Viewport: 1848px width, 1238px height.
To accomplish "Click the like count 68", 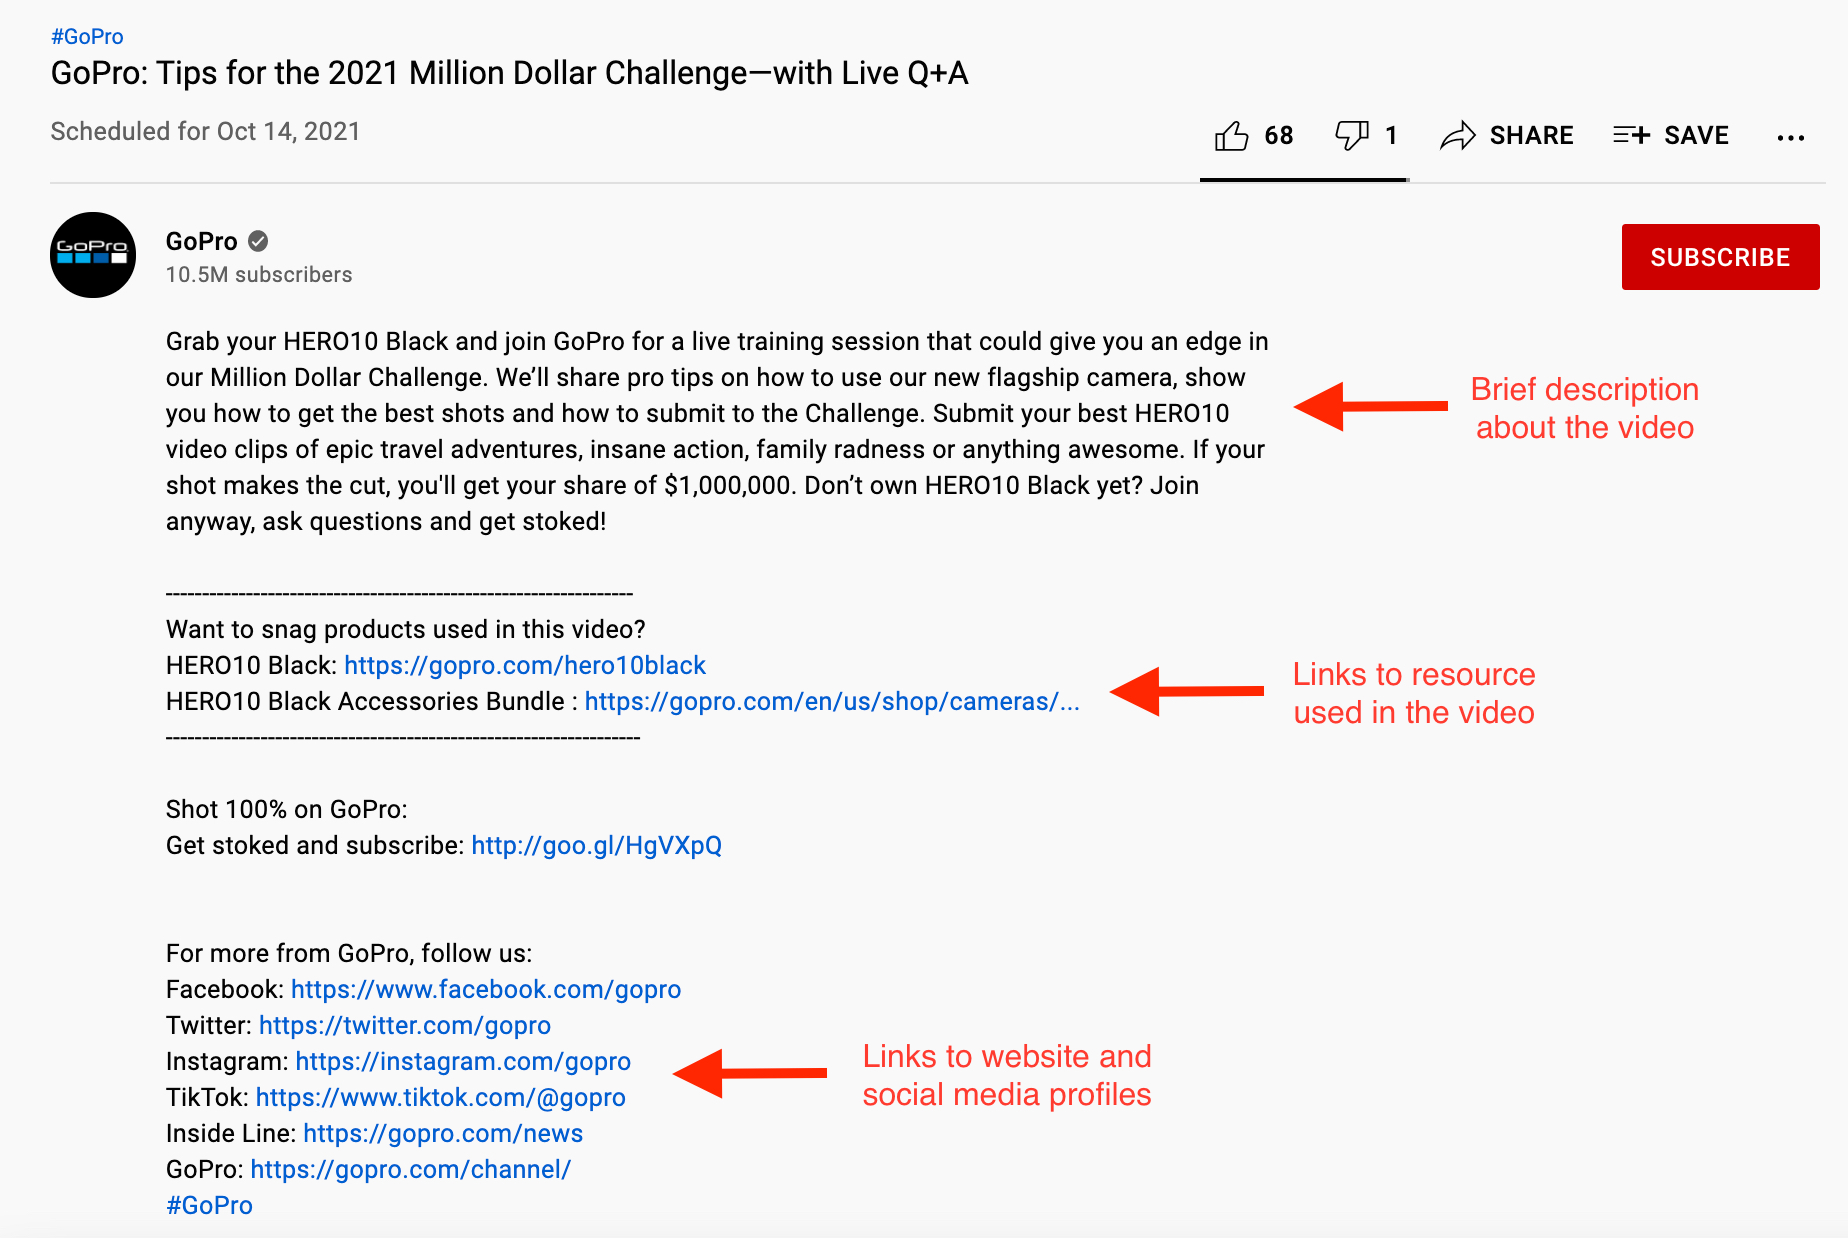I will click(x=1278, y=135).
